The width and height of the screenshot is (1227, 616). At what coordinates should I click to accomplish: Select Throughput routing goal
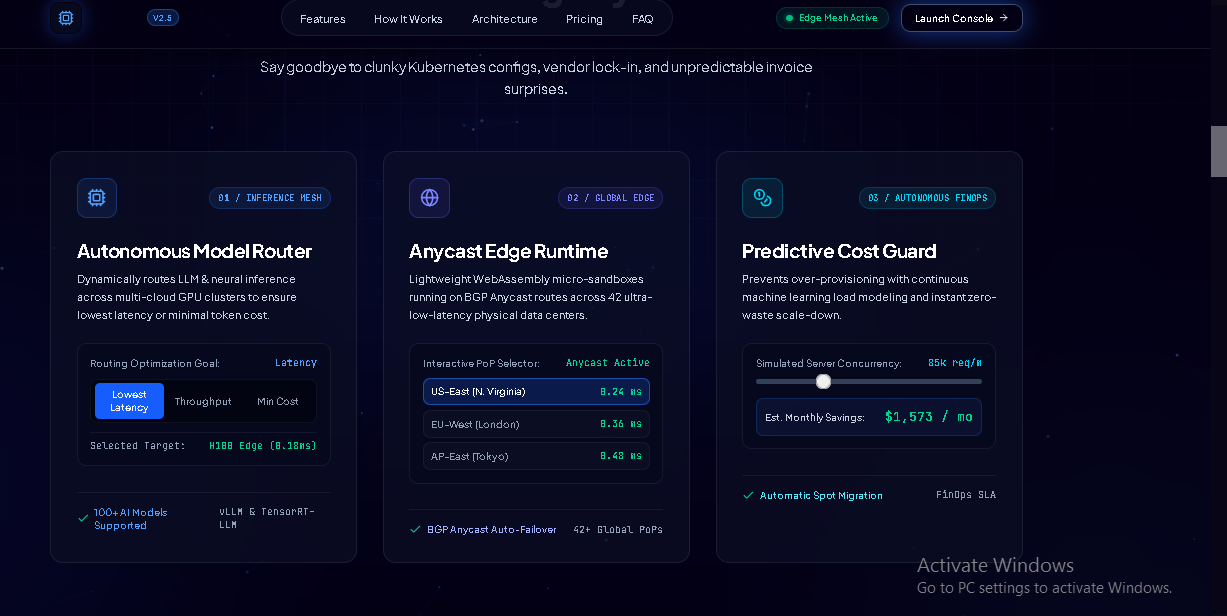click(203, 401)
